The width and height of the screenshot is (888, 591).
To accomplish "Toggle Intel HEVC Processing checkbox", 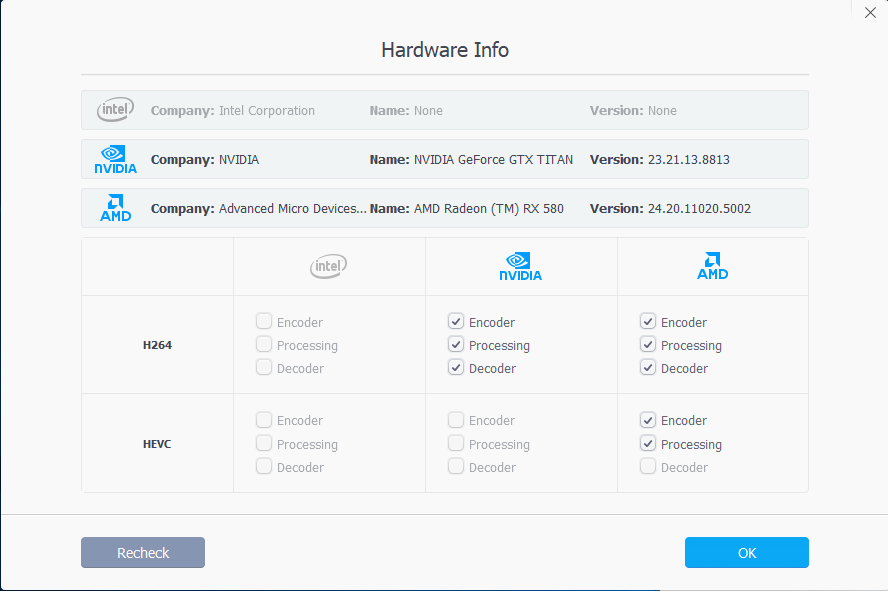I will pos(264,443).
